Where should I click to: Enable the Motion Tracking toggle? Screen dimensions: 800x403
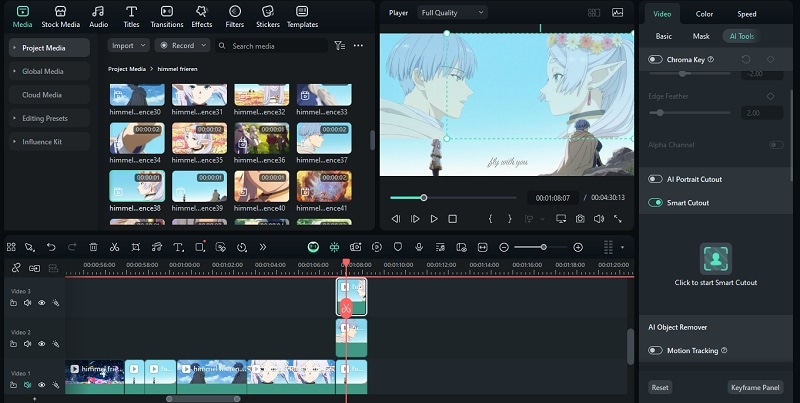(655, 350)
